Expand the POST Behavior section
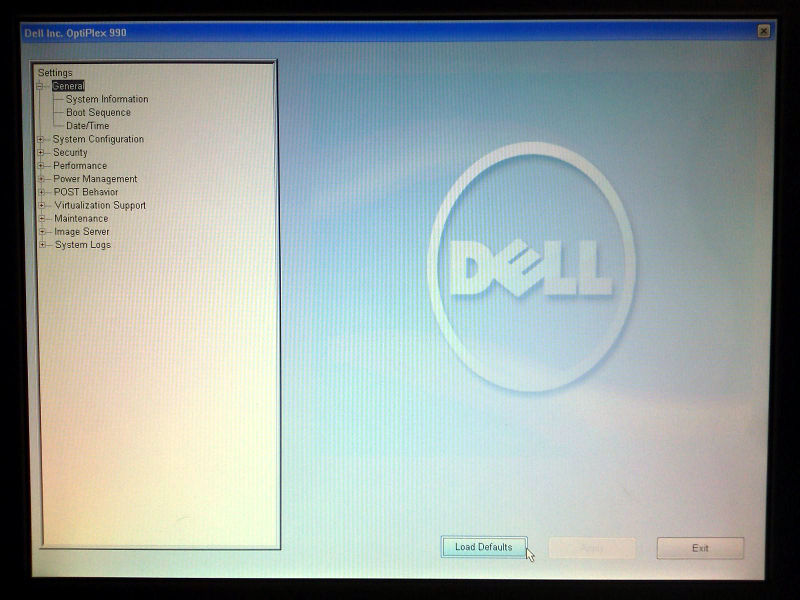The image size is (800, 600). click(42, 192)
